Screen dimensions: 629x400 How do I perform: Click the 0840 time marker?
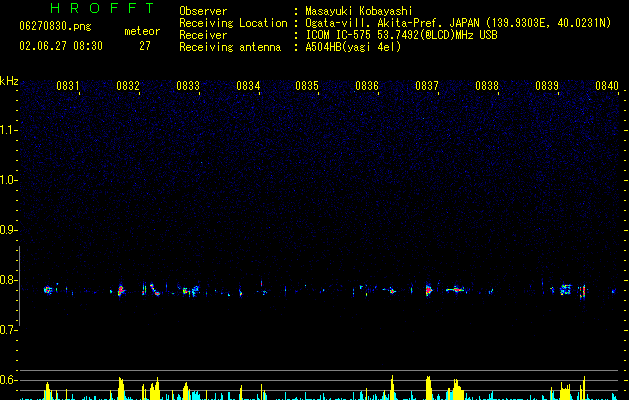point(607,86)
